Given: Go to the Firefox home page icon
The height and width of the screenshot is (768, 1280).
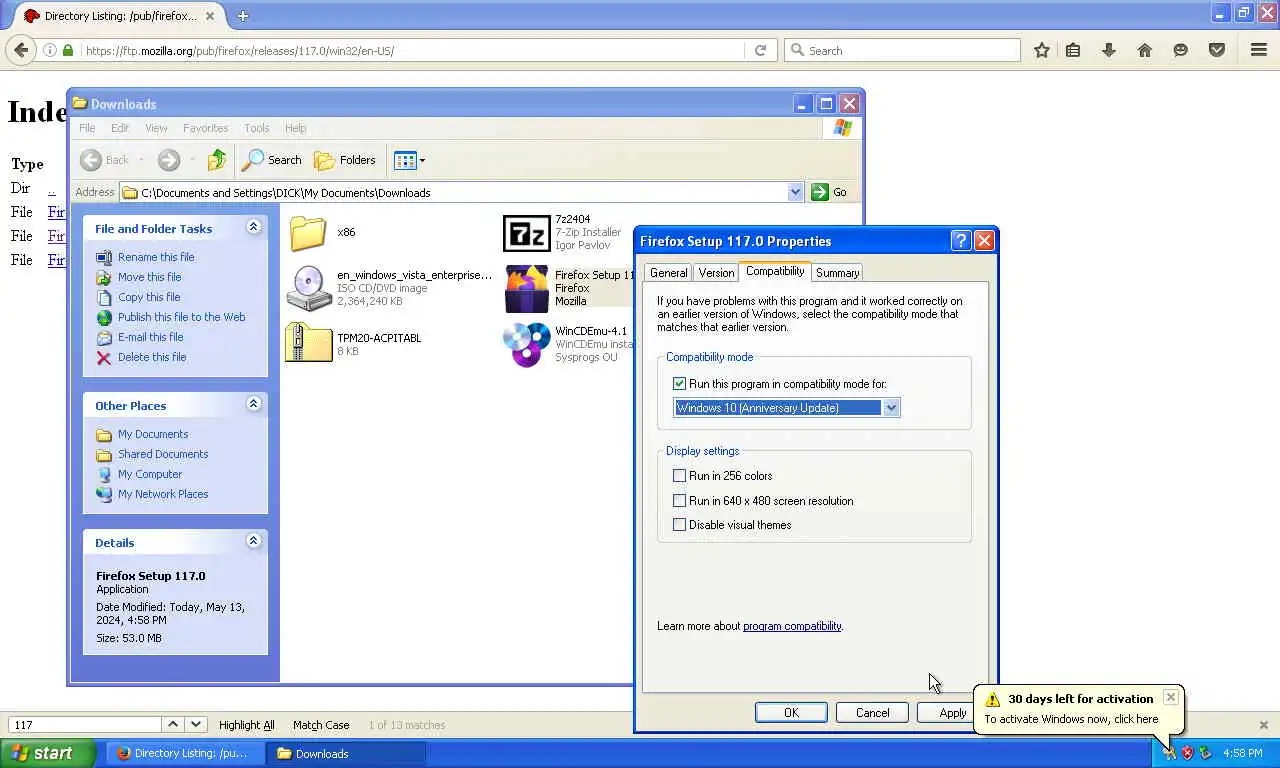Looking at the screenshot, I should (1145, 50).
